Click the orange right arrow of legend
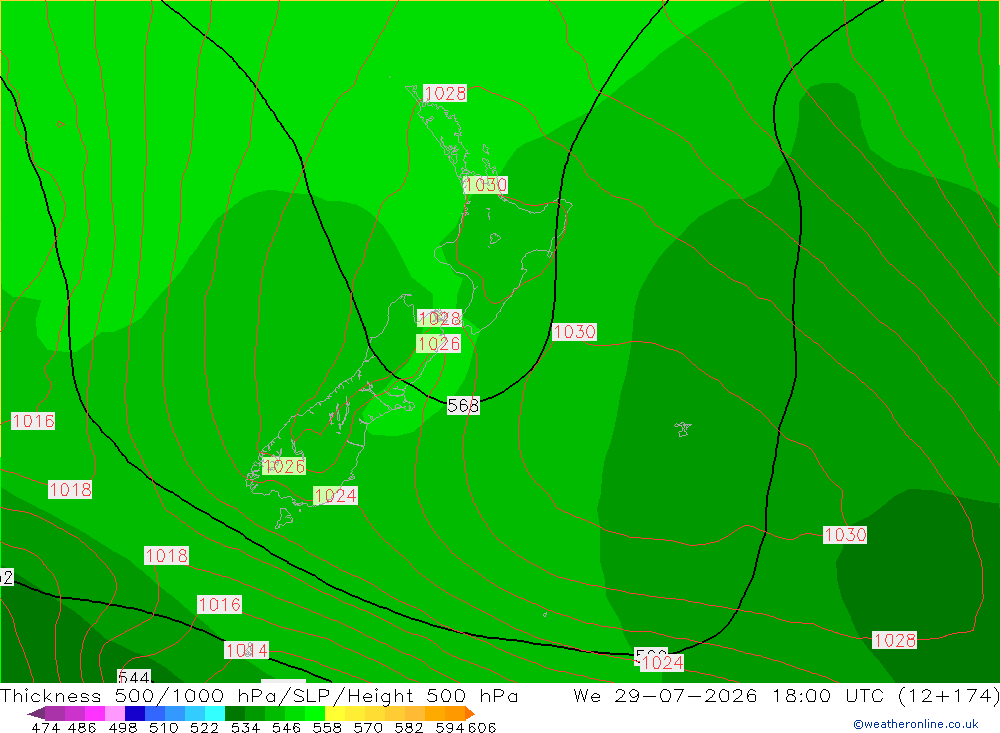The width and height of the screenshot is (1000, 733). (x=469, y=713)
